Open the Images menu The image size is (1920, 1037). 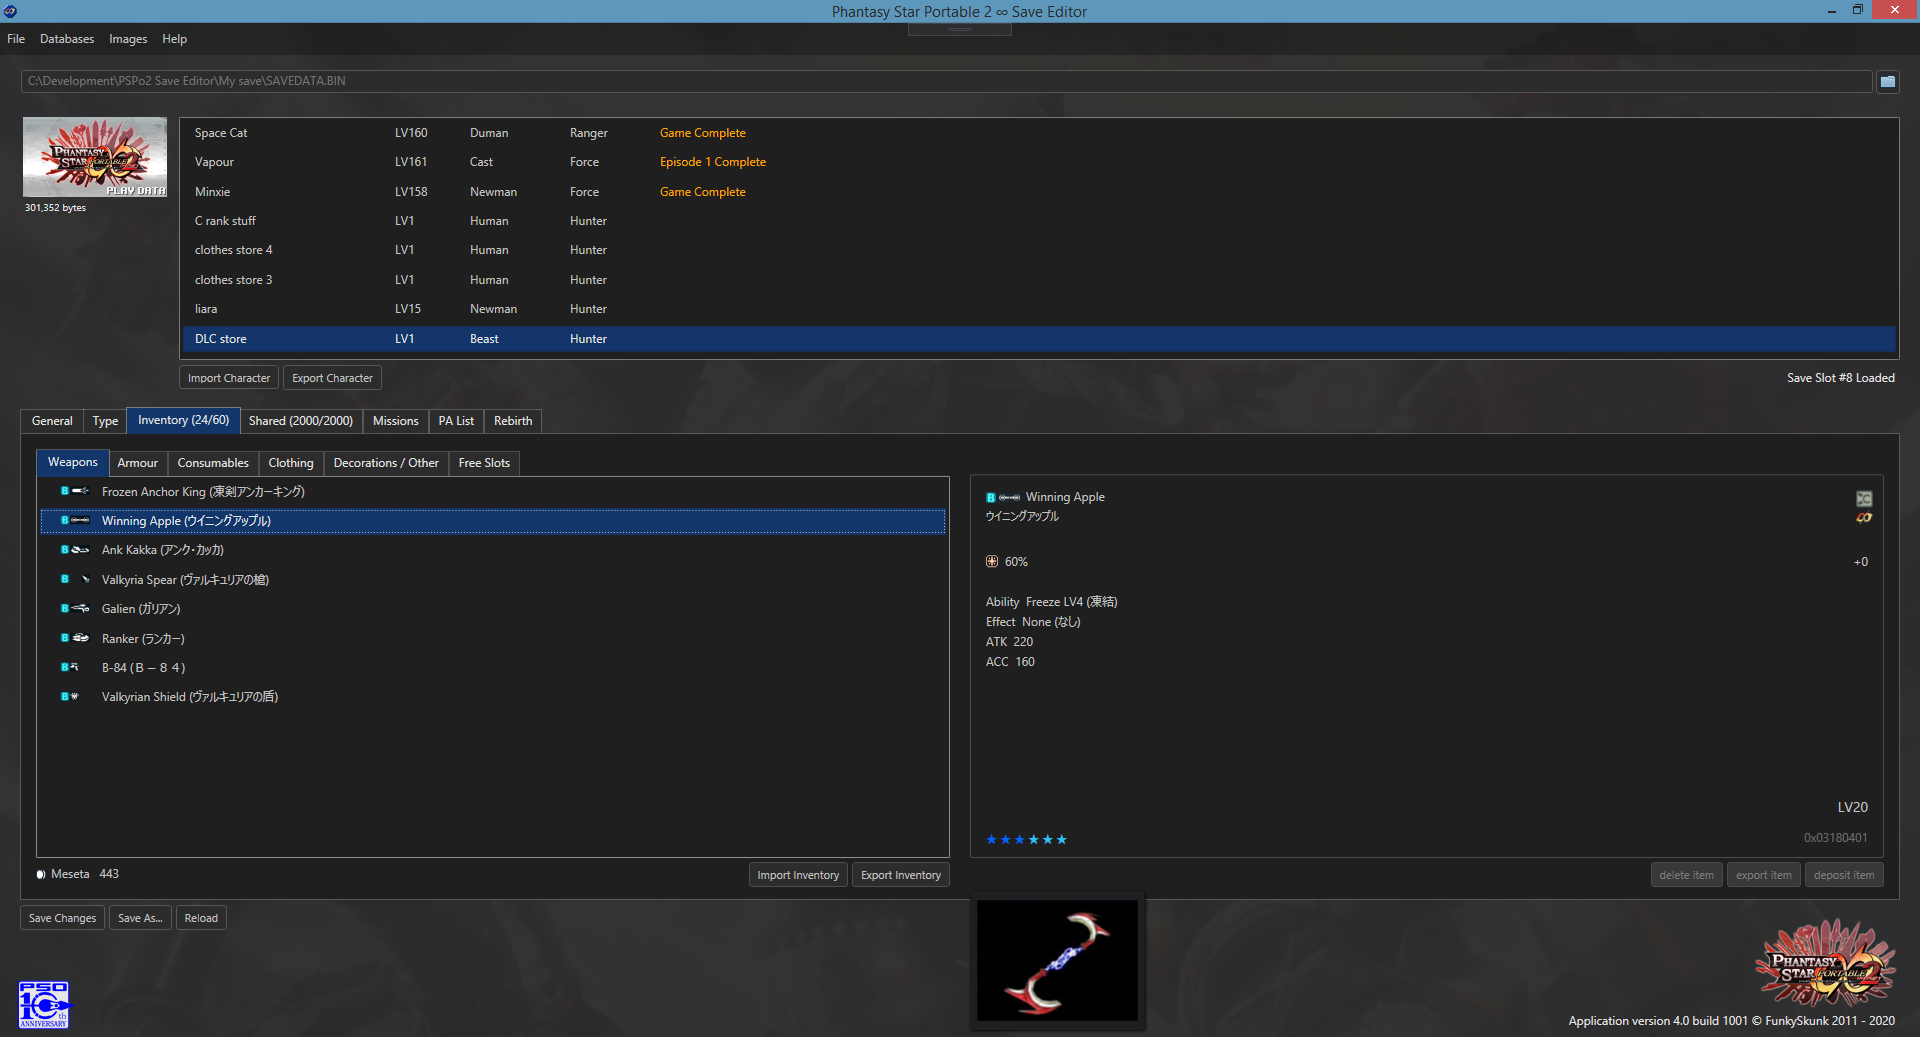128,39
